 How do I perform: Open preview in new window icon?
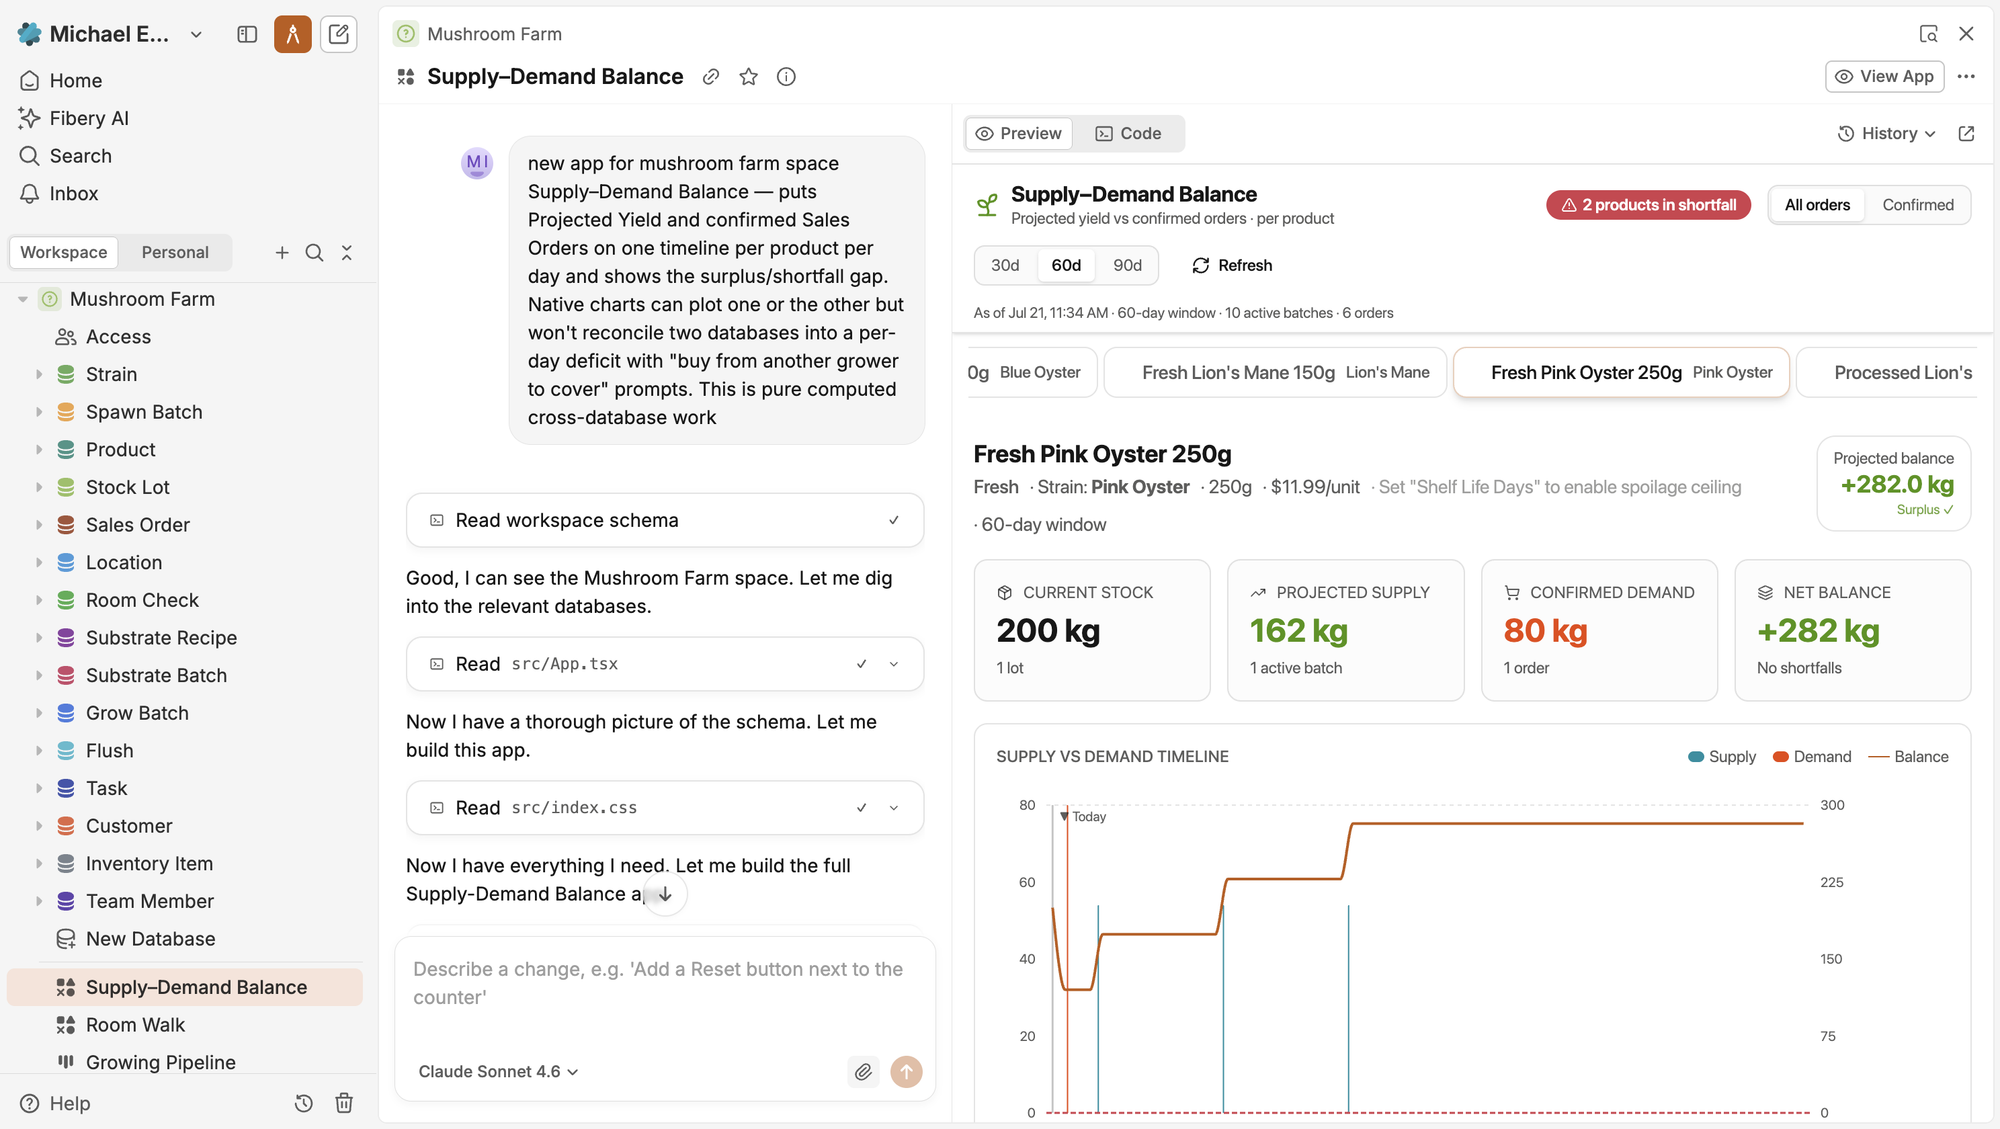[x=1966, y=134]
